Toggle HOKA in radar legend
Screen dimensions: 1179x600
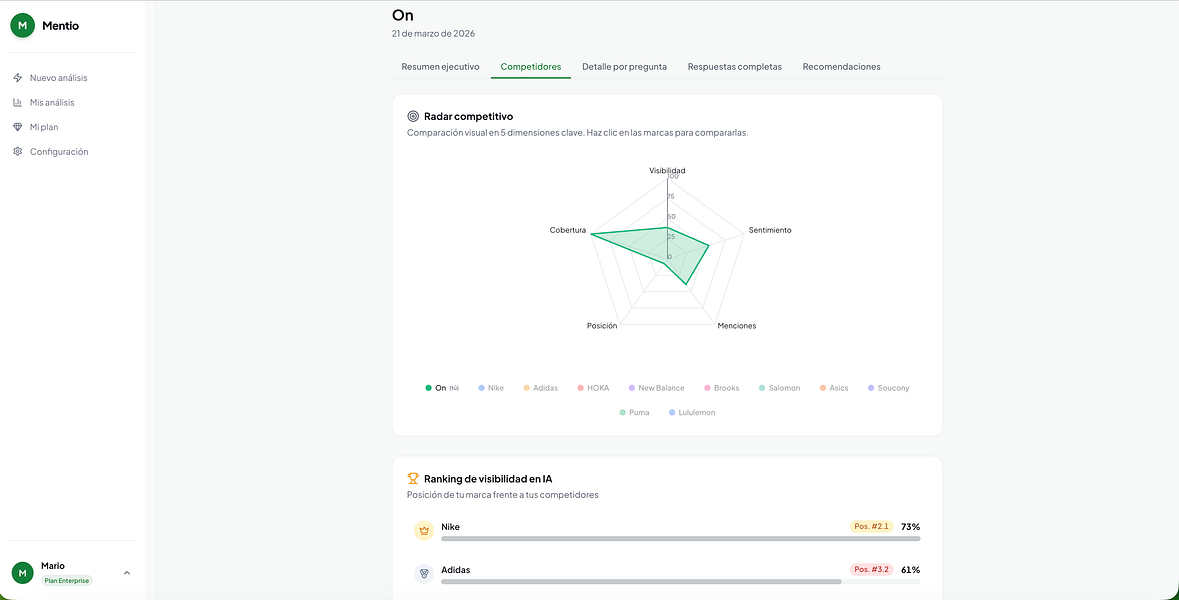coord(594,388)
